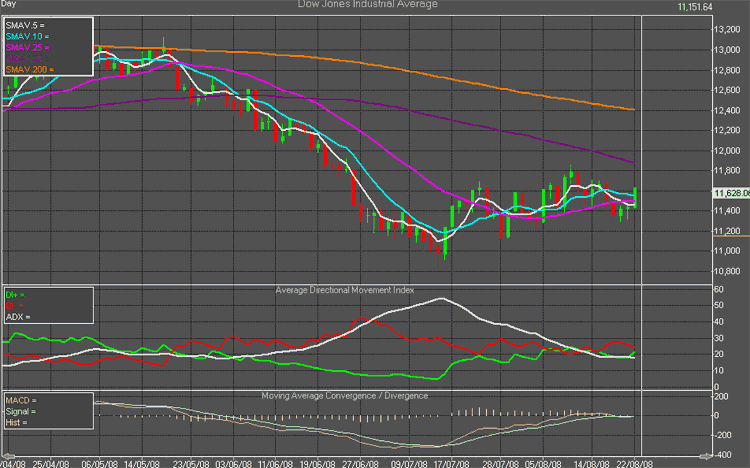Click the 'Dow Jones Industrial Average' chart title
This screenshot has height=468, width=750.
click(367, 4)
